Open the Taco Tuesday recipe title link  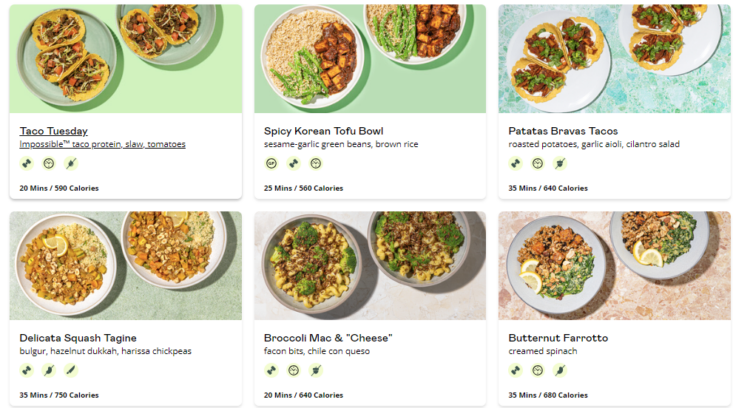coord(53,131)
